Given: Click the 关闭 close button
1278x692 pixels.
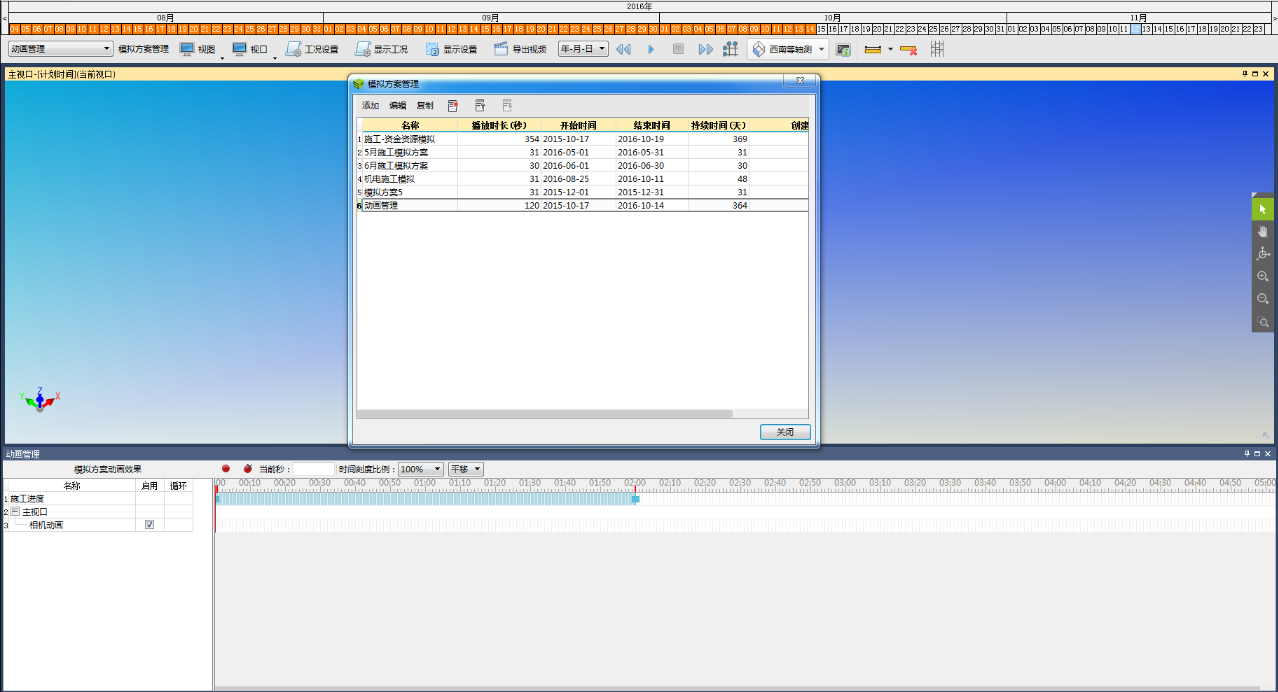Looking at the screenshot, I should pyautogui.click(x=785, y=432).
